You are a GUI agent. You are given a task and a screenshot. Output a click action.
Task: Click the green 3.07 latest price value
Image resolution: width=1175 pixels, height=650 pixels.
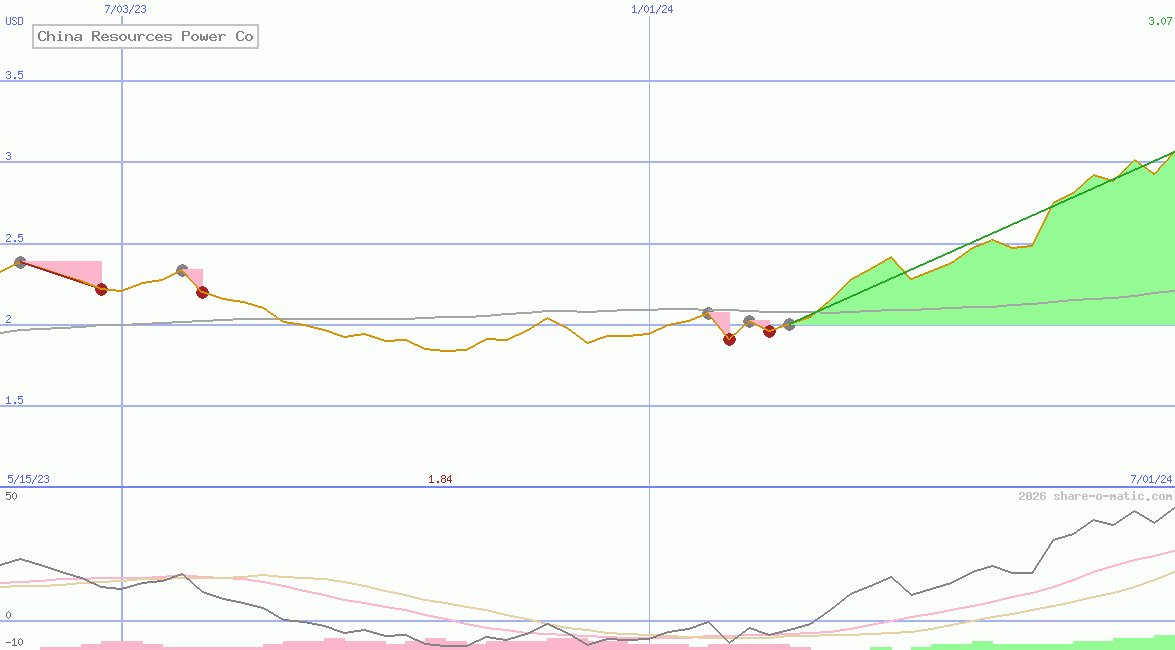click(1159, 21)
